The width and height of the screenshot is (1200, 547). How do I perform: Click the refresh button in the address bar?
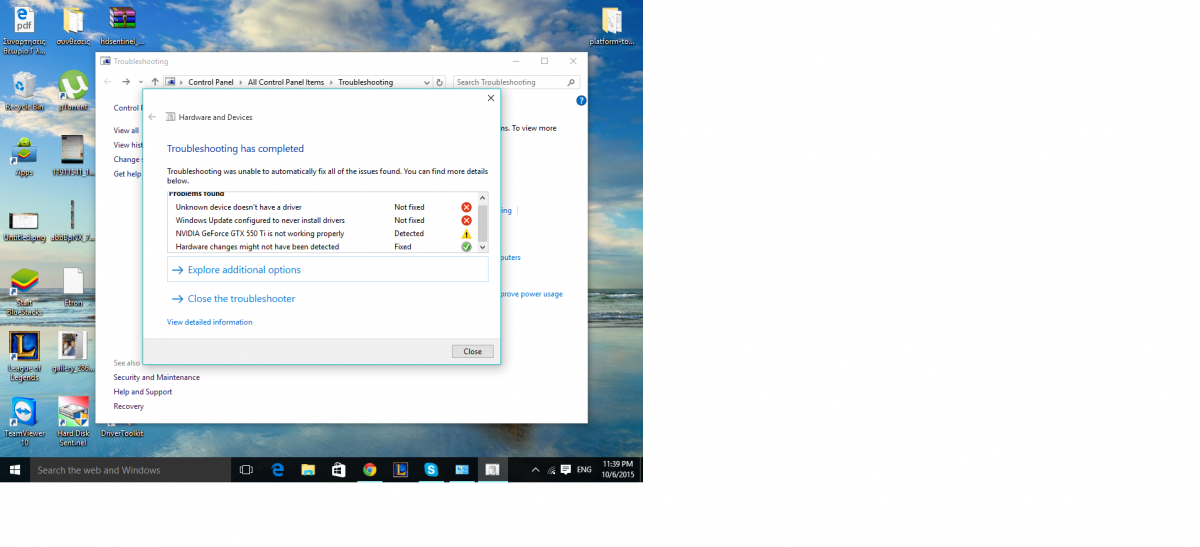coord(441,82)
